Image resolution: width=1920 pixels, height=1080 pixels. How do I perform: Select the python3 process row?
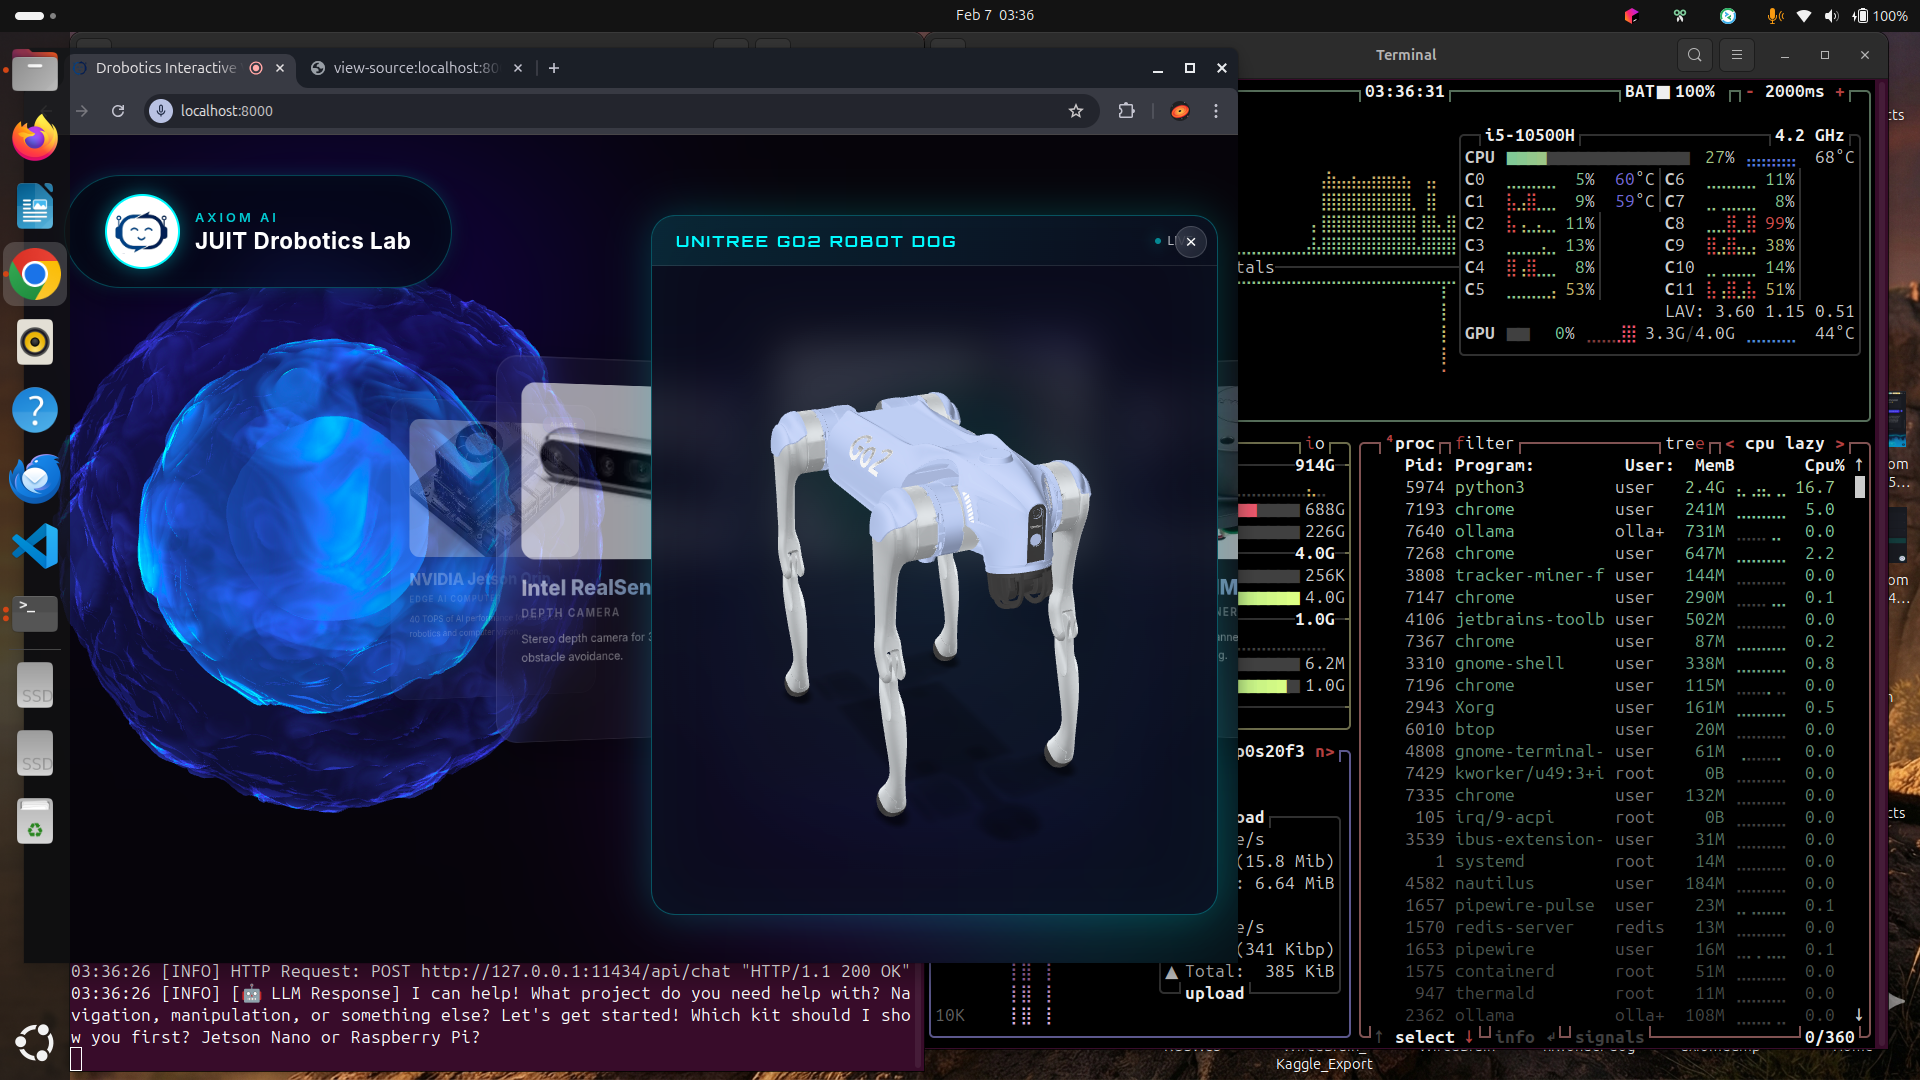(1620, 487)
